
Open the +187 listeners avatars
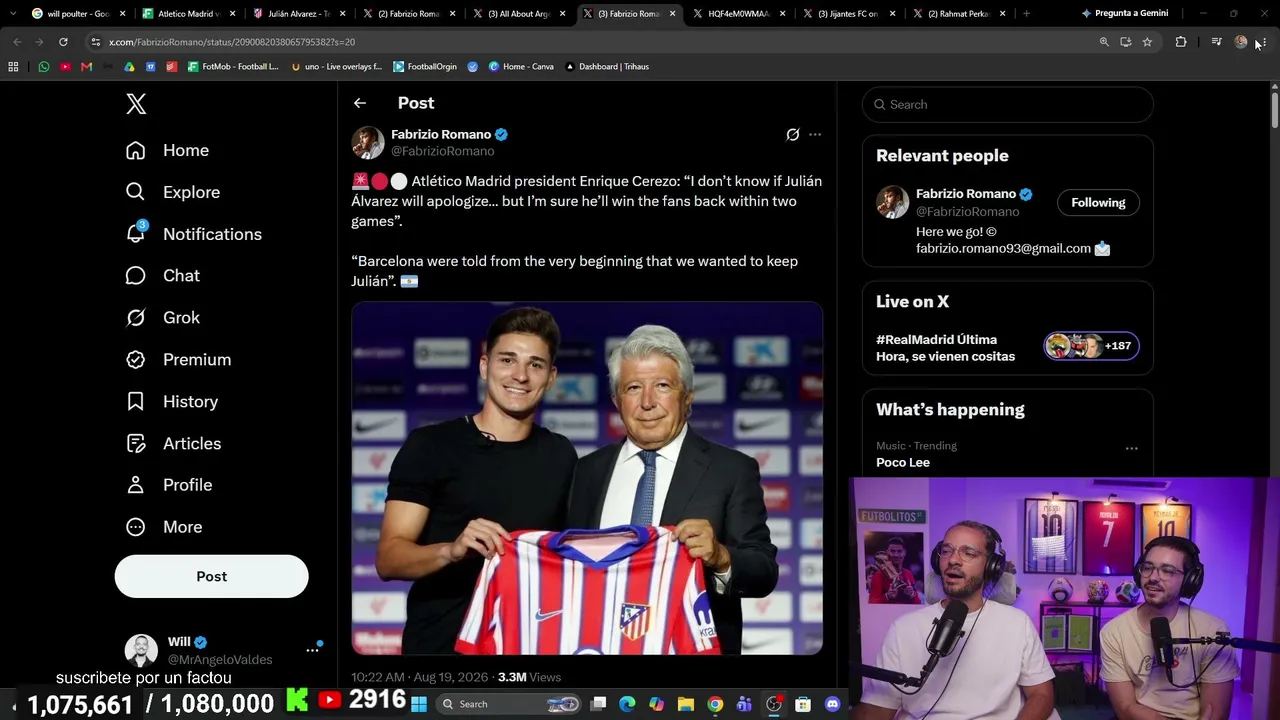click(1090, 346)
